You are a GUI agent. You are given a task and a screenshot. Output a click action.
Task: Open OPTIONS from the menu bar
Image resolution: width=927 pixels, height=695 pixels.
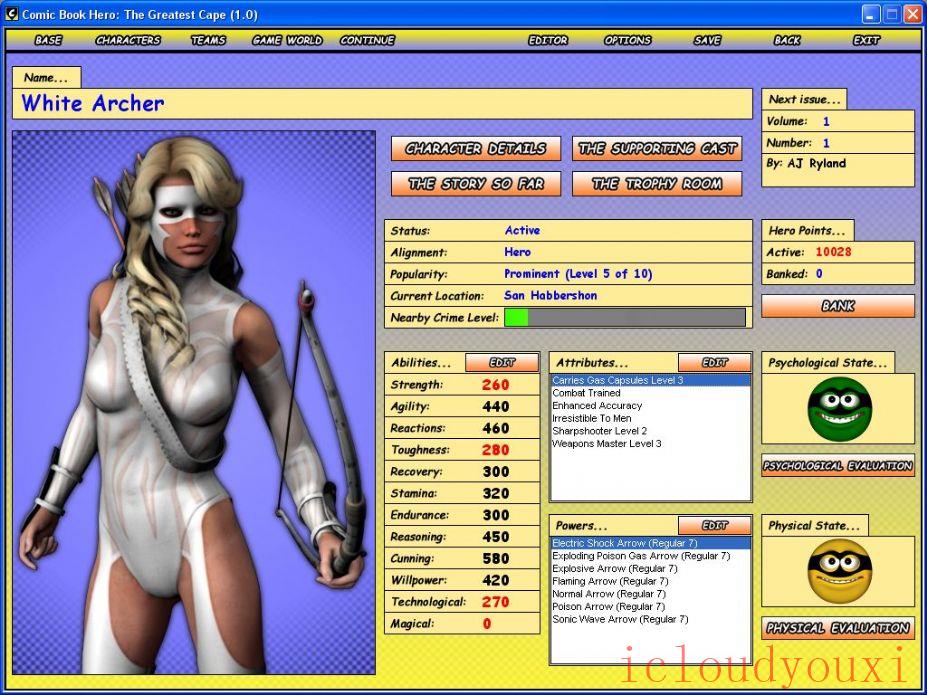pos(627,40)
